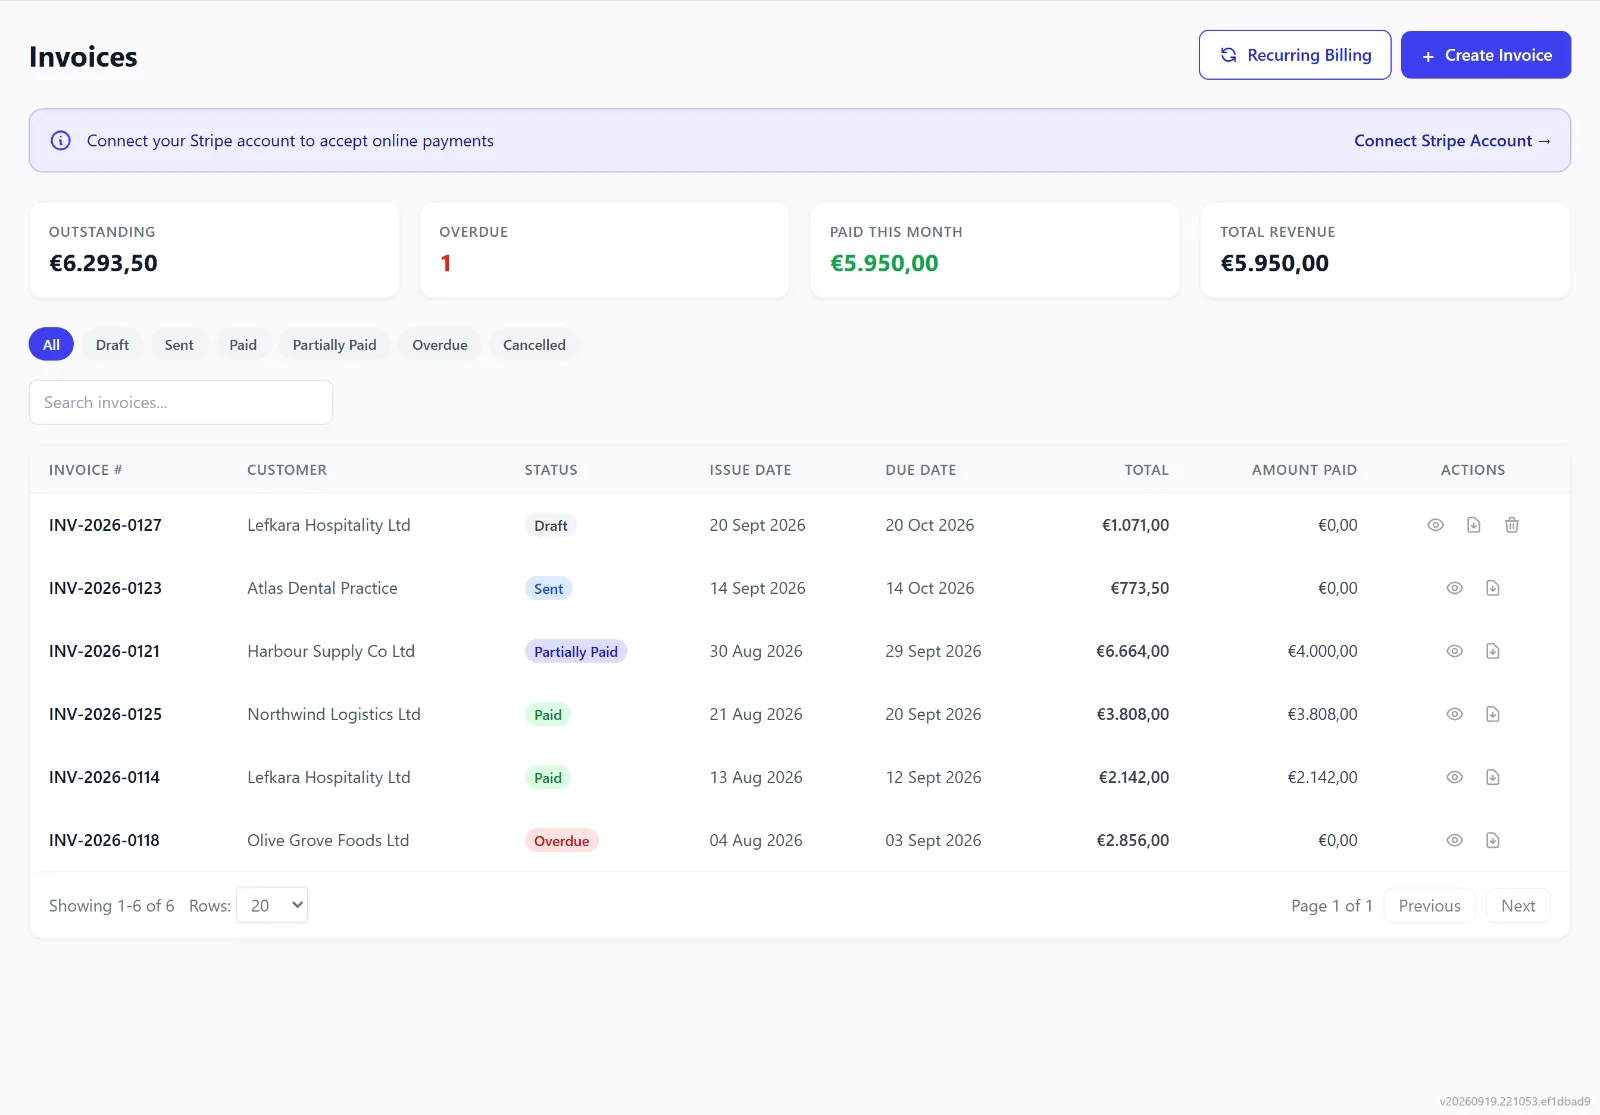View invoice INV-2026-0123 eye icon

pyautogui.click(x=1454, y=588)
